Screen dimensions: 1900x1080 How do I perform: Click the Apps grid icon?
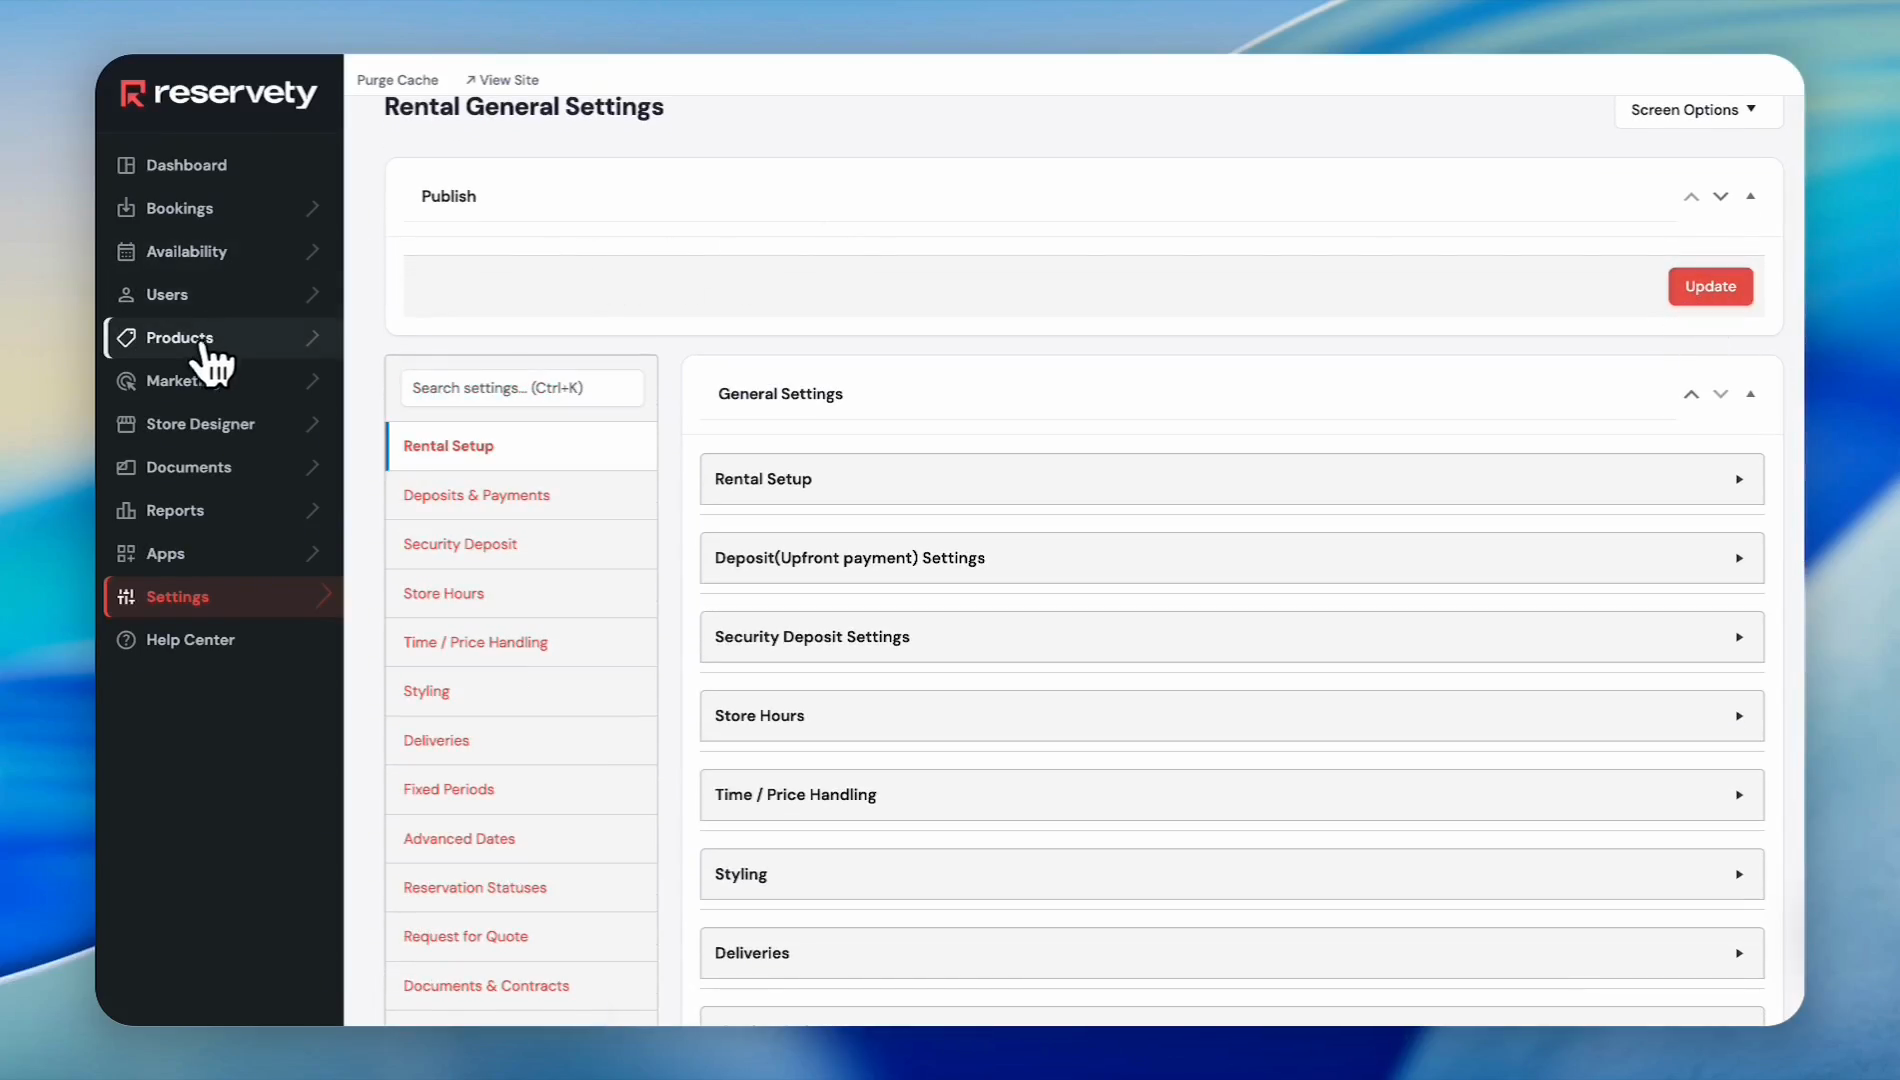coord(126,553)
